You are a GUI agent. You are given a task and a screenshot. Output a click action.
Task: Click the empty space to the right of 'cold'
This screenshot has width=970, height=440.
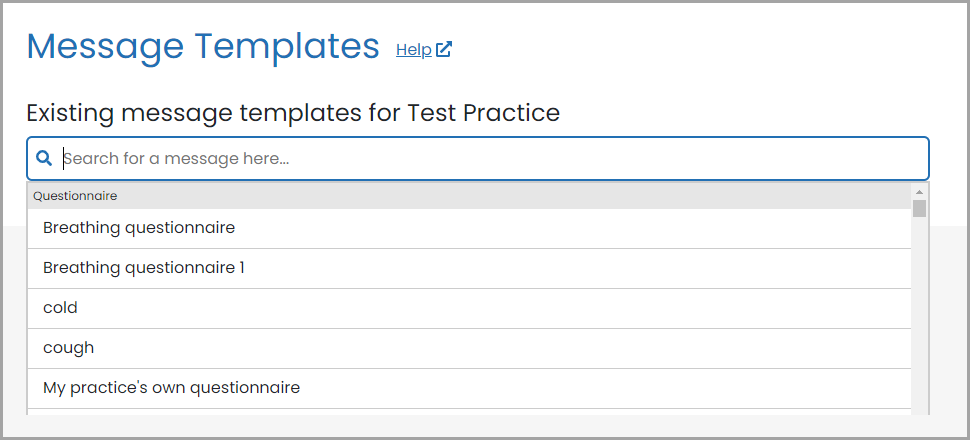(x=495, y=308)
